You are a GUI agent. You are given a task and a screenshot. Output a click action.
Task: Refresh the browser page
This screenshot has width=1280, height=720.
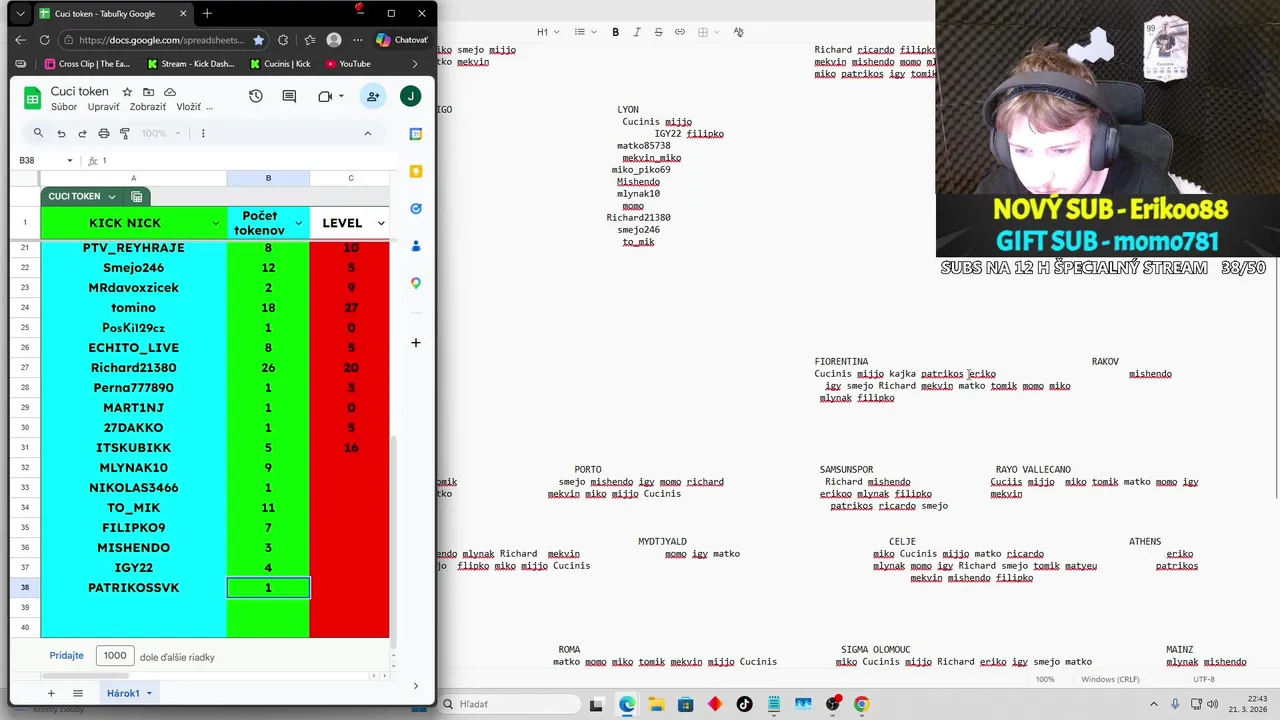[x=44, y=40]
